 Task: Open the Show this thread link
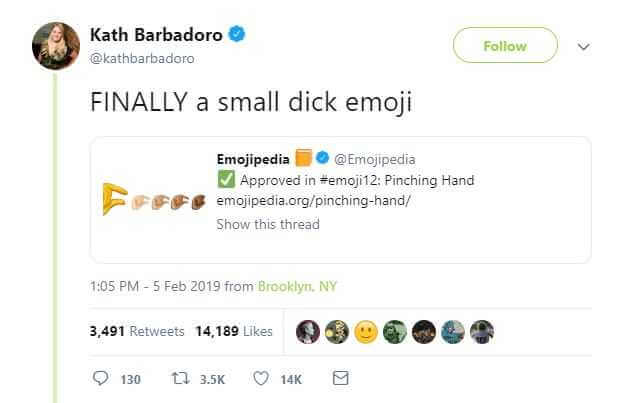click(x=268, y=224)
